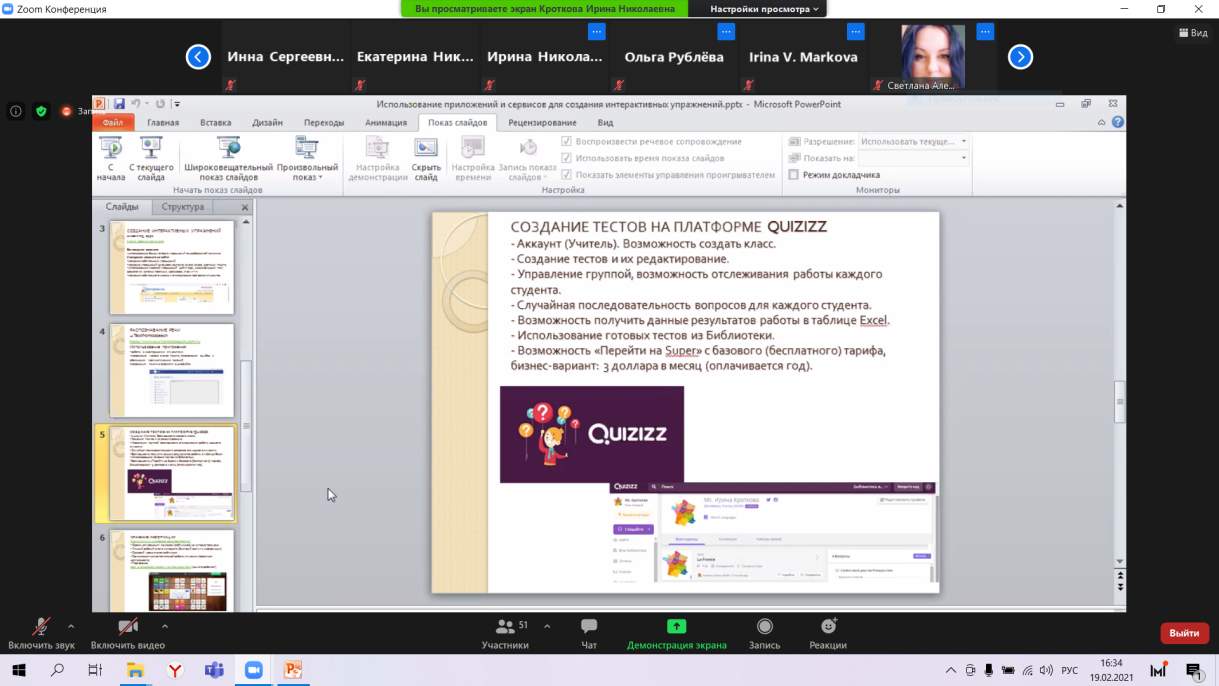Viewport: 1219px width, 686px height.
Task: Open File Explorer from the taskbar
Action: point(135,670)
